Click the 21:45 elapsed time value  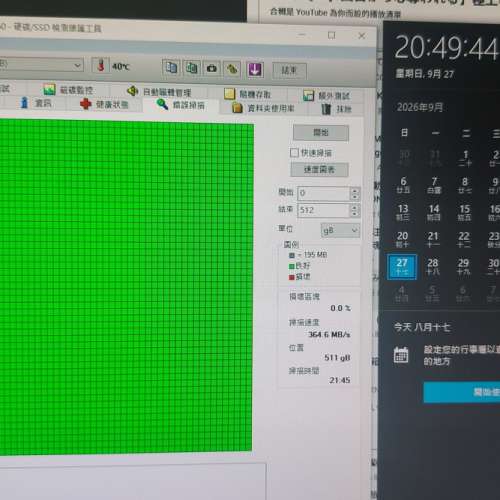(x=340, y=380)
